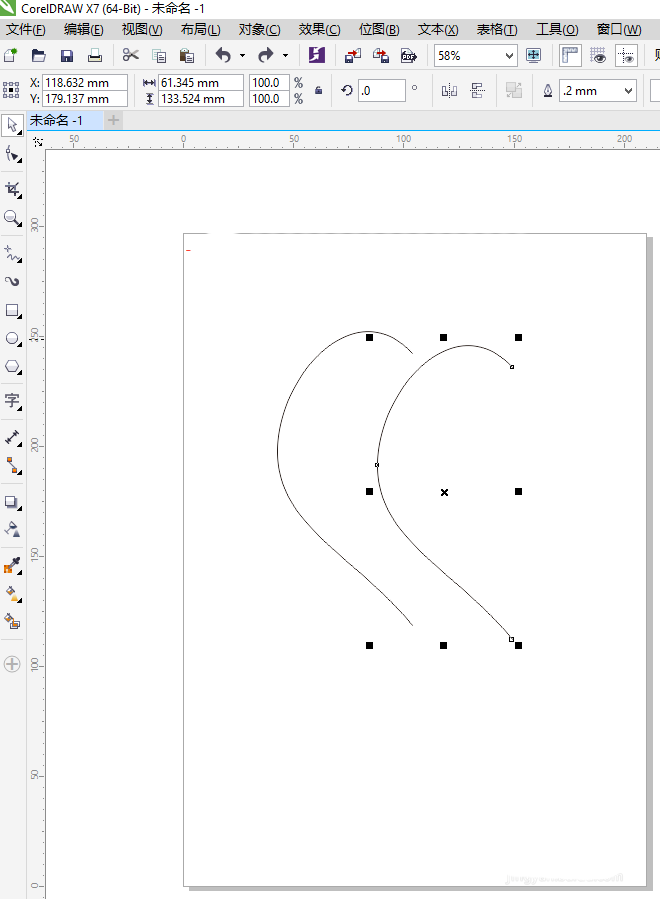
Task: Select the Rectangle tool
Action: (13, 311)
